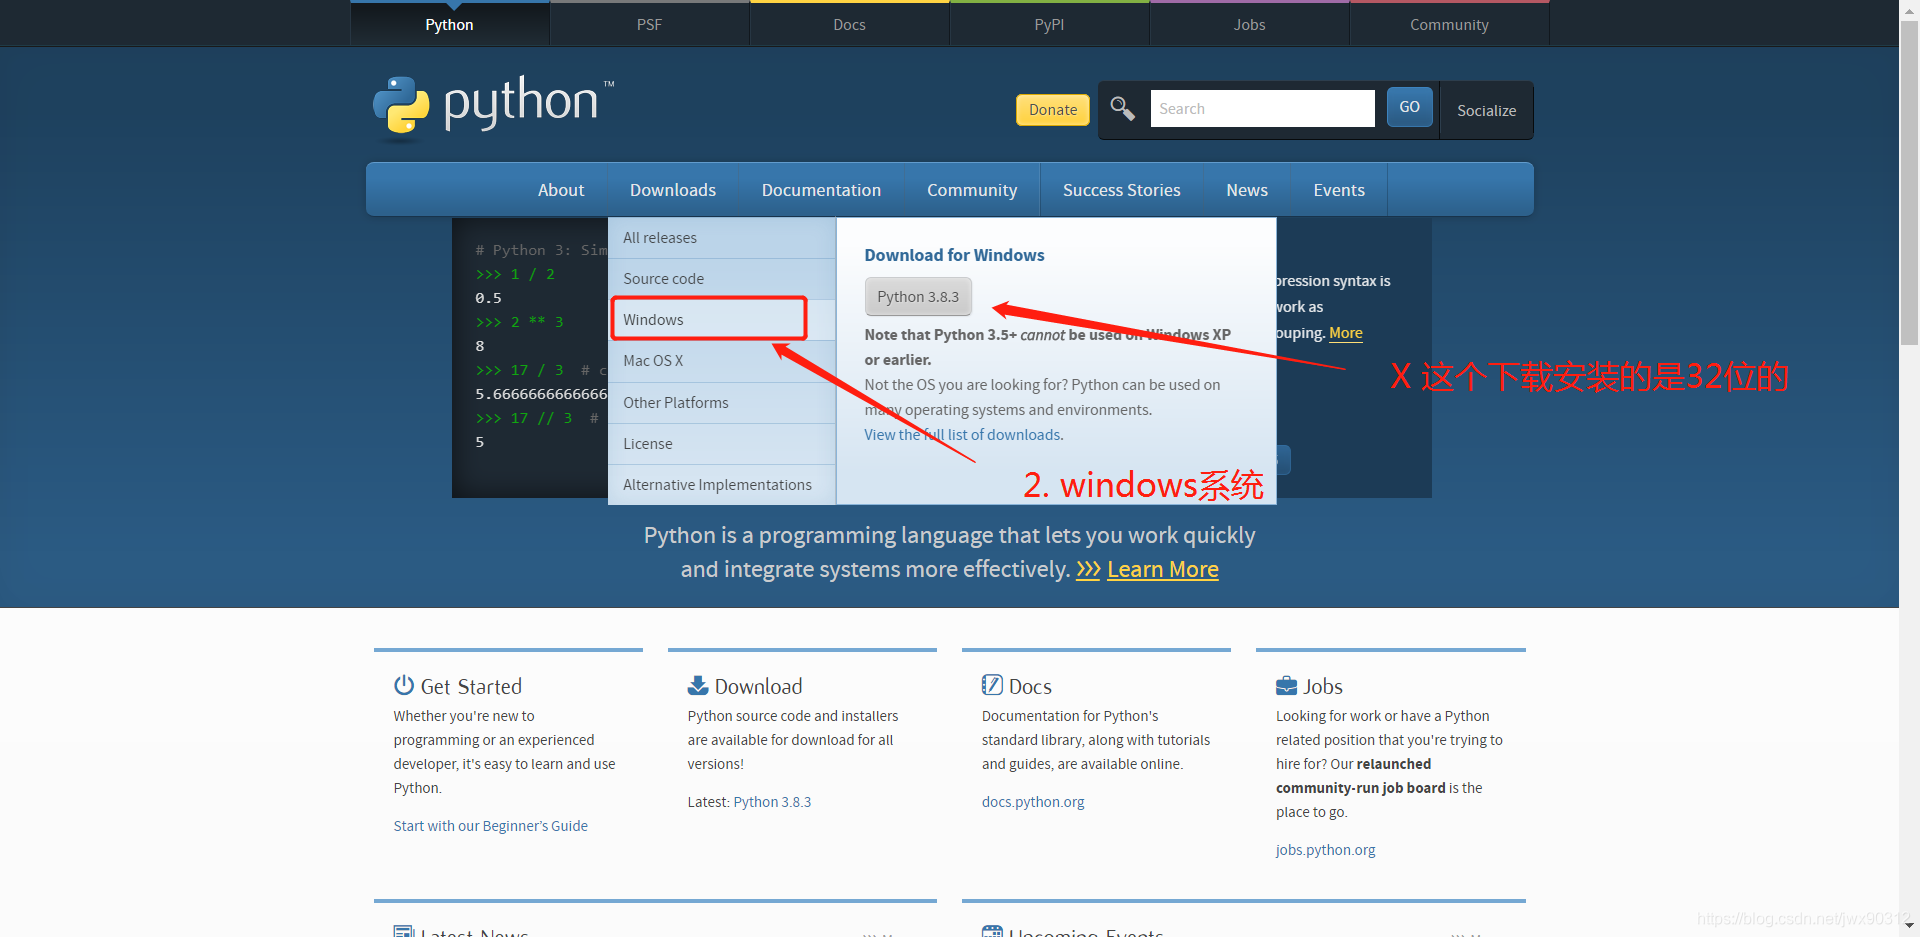Open View the full list of downloads link

[x=963, y=435]
